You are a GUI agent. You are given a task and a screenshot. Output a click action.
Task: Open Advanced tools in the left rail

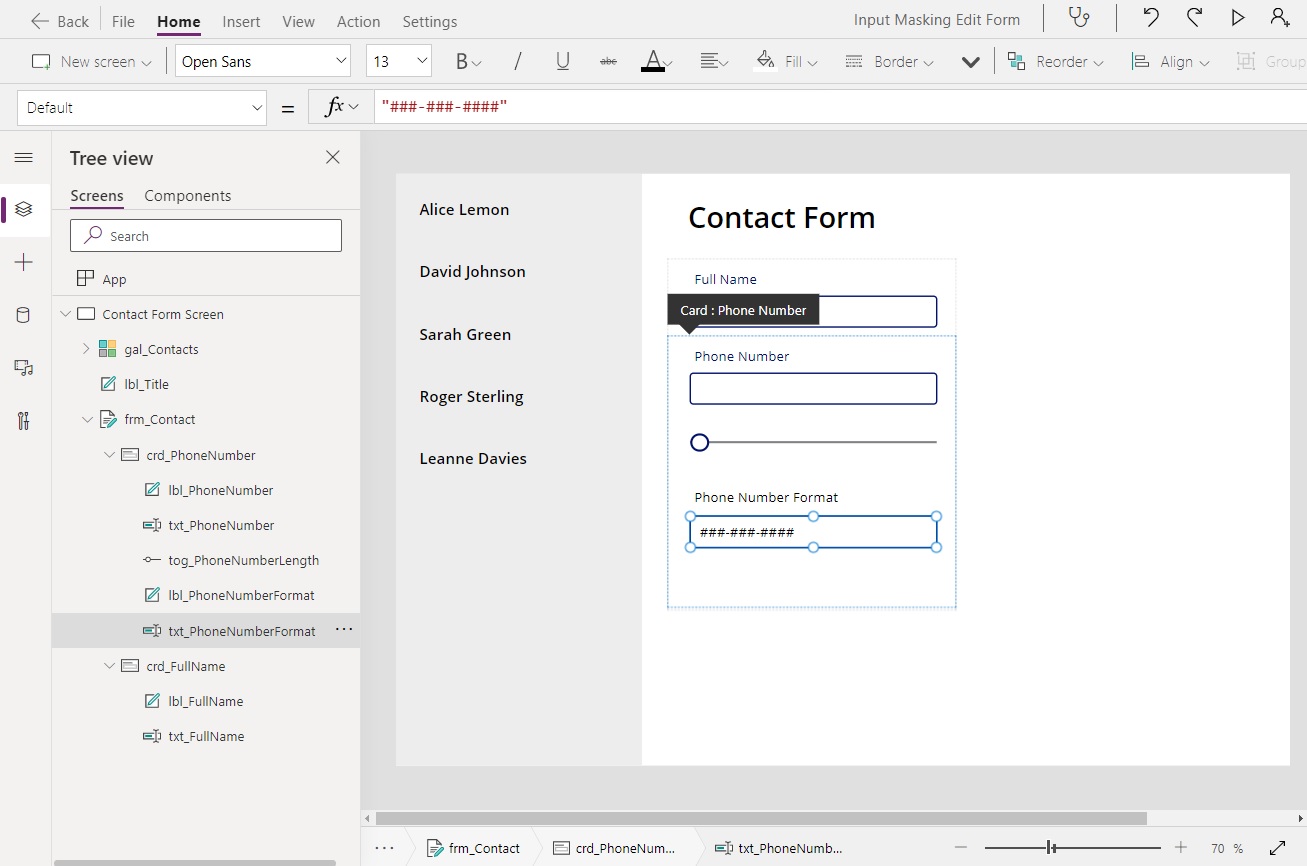point(25,421)
